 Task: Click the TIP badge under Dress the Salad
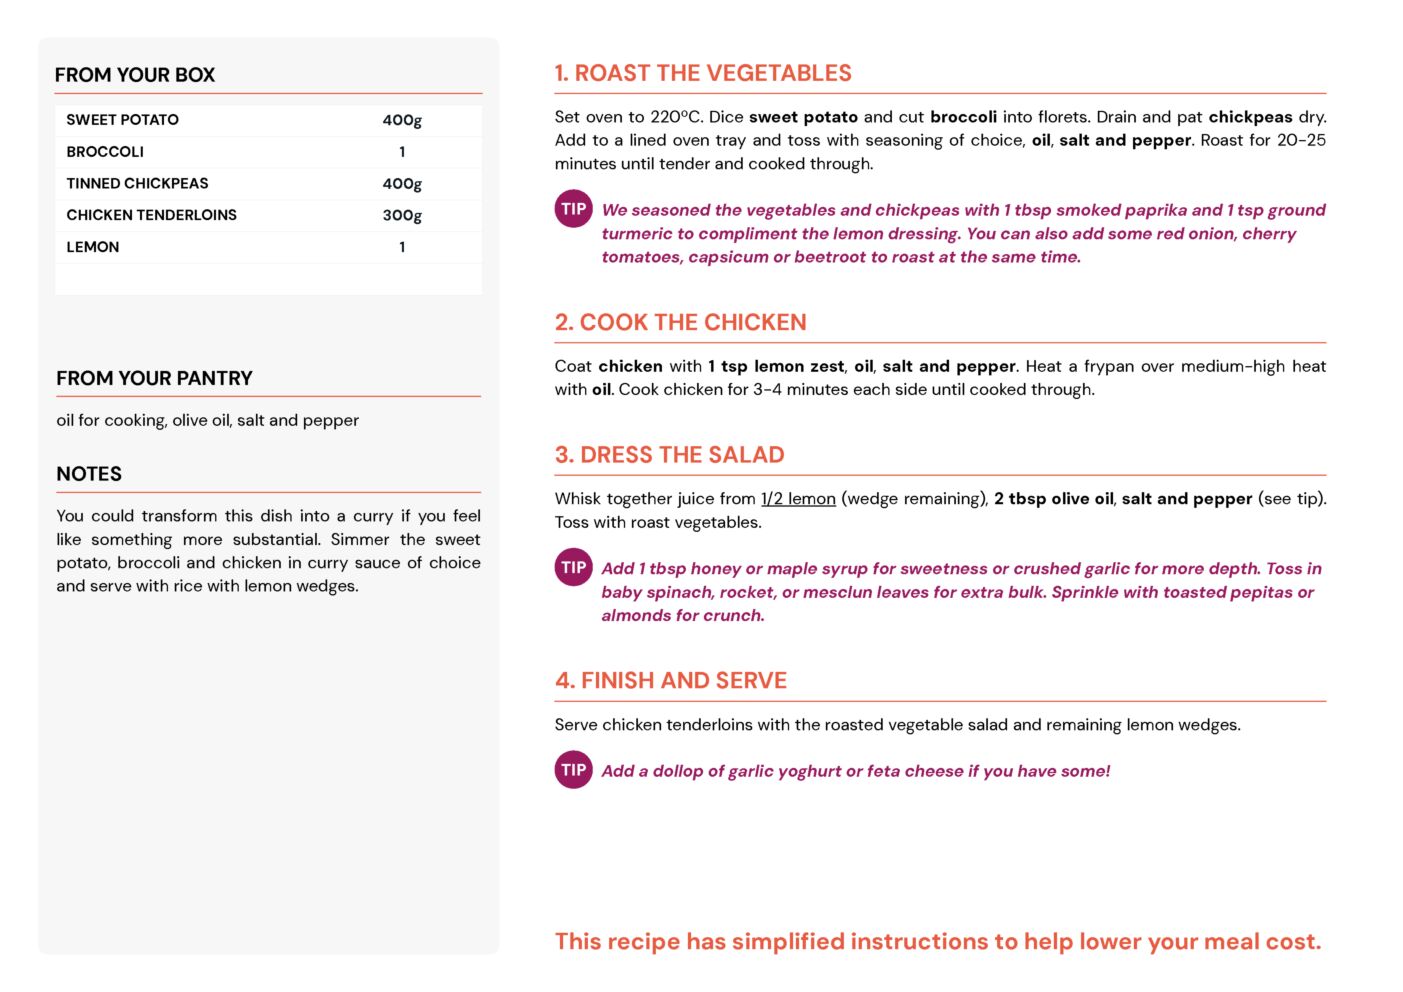tap(573, 567)
